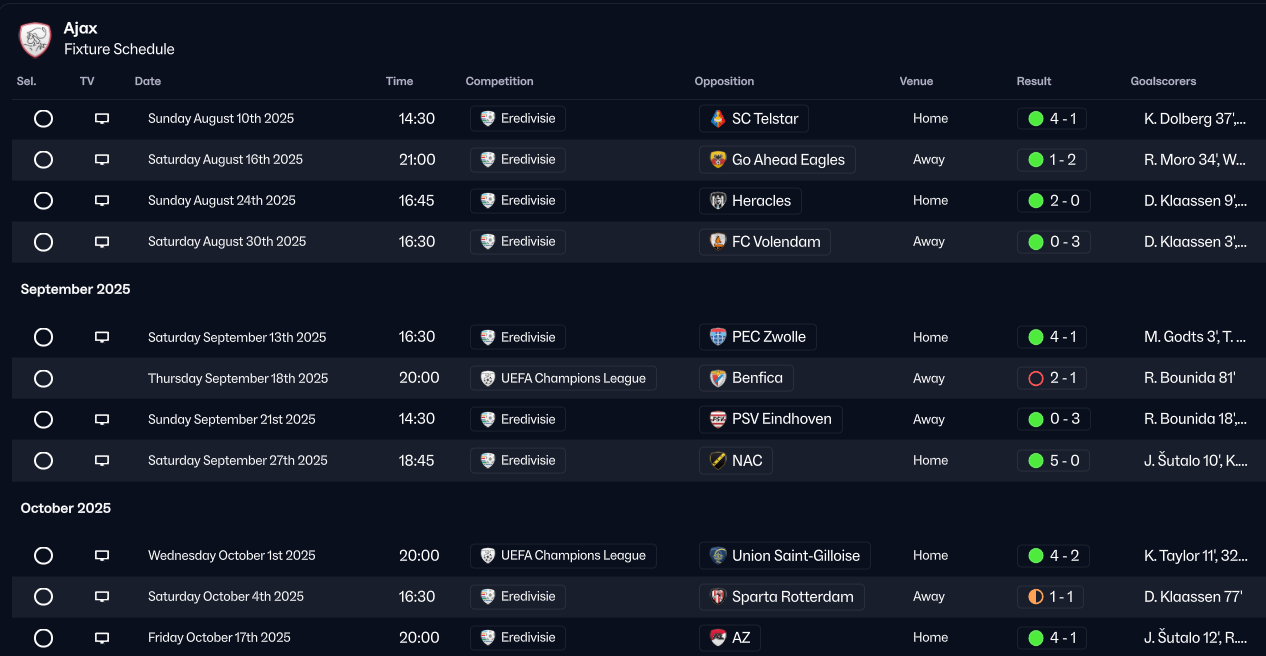This screenshot has width=1266, height=656.
Task: Open the 4 - 1 result against PEC Zwolle
Action: click(1062, 337)
